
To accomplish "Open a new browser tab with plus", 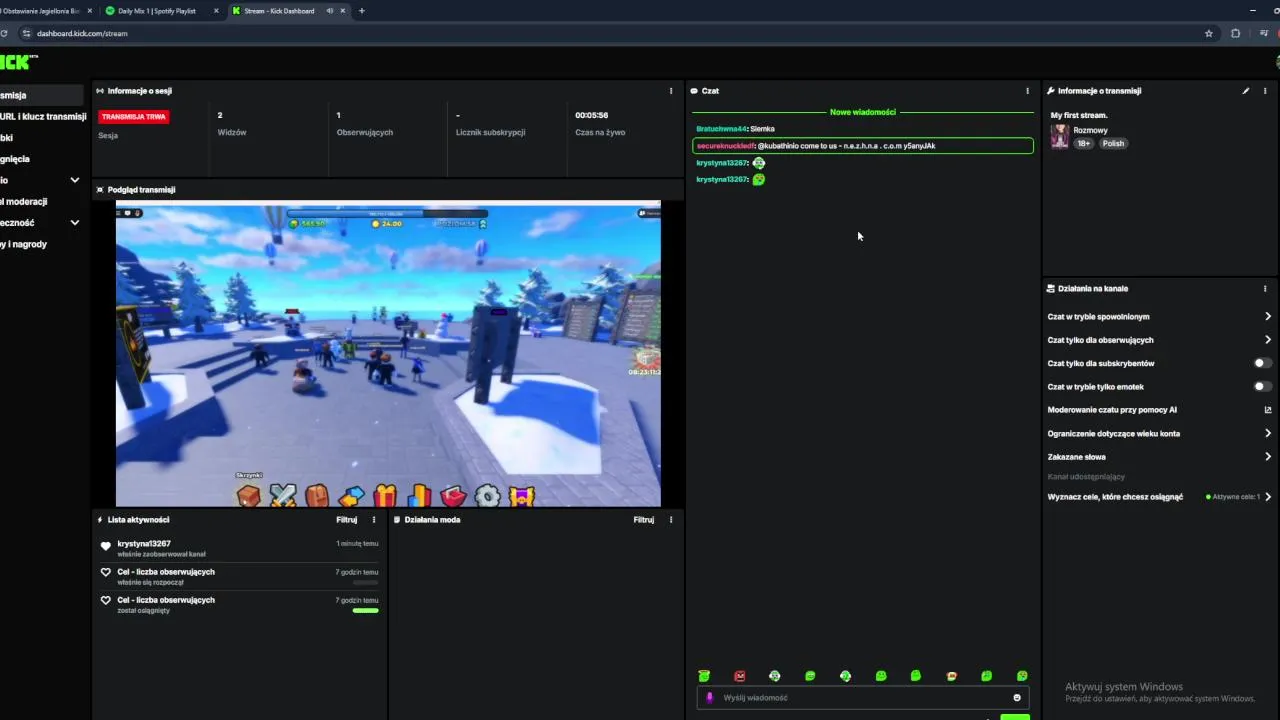I will tap(361, 11).
